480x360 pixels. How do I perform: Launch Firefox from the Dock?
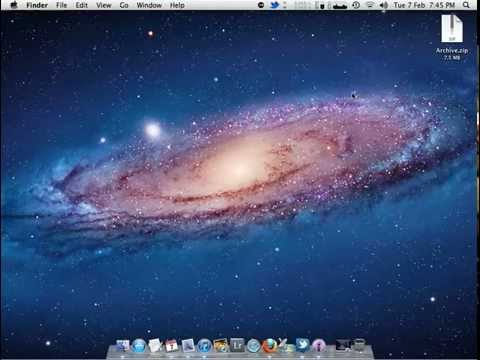point(269,346)
